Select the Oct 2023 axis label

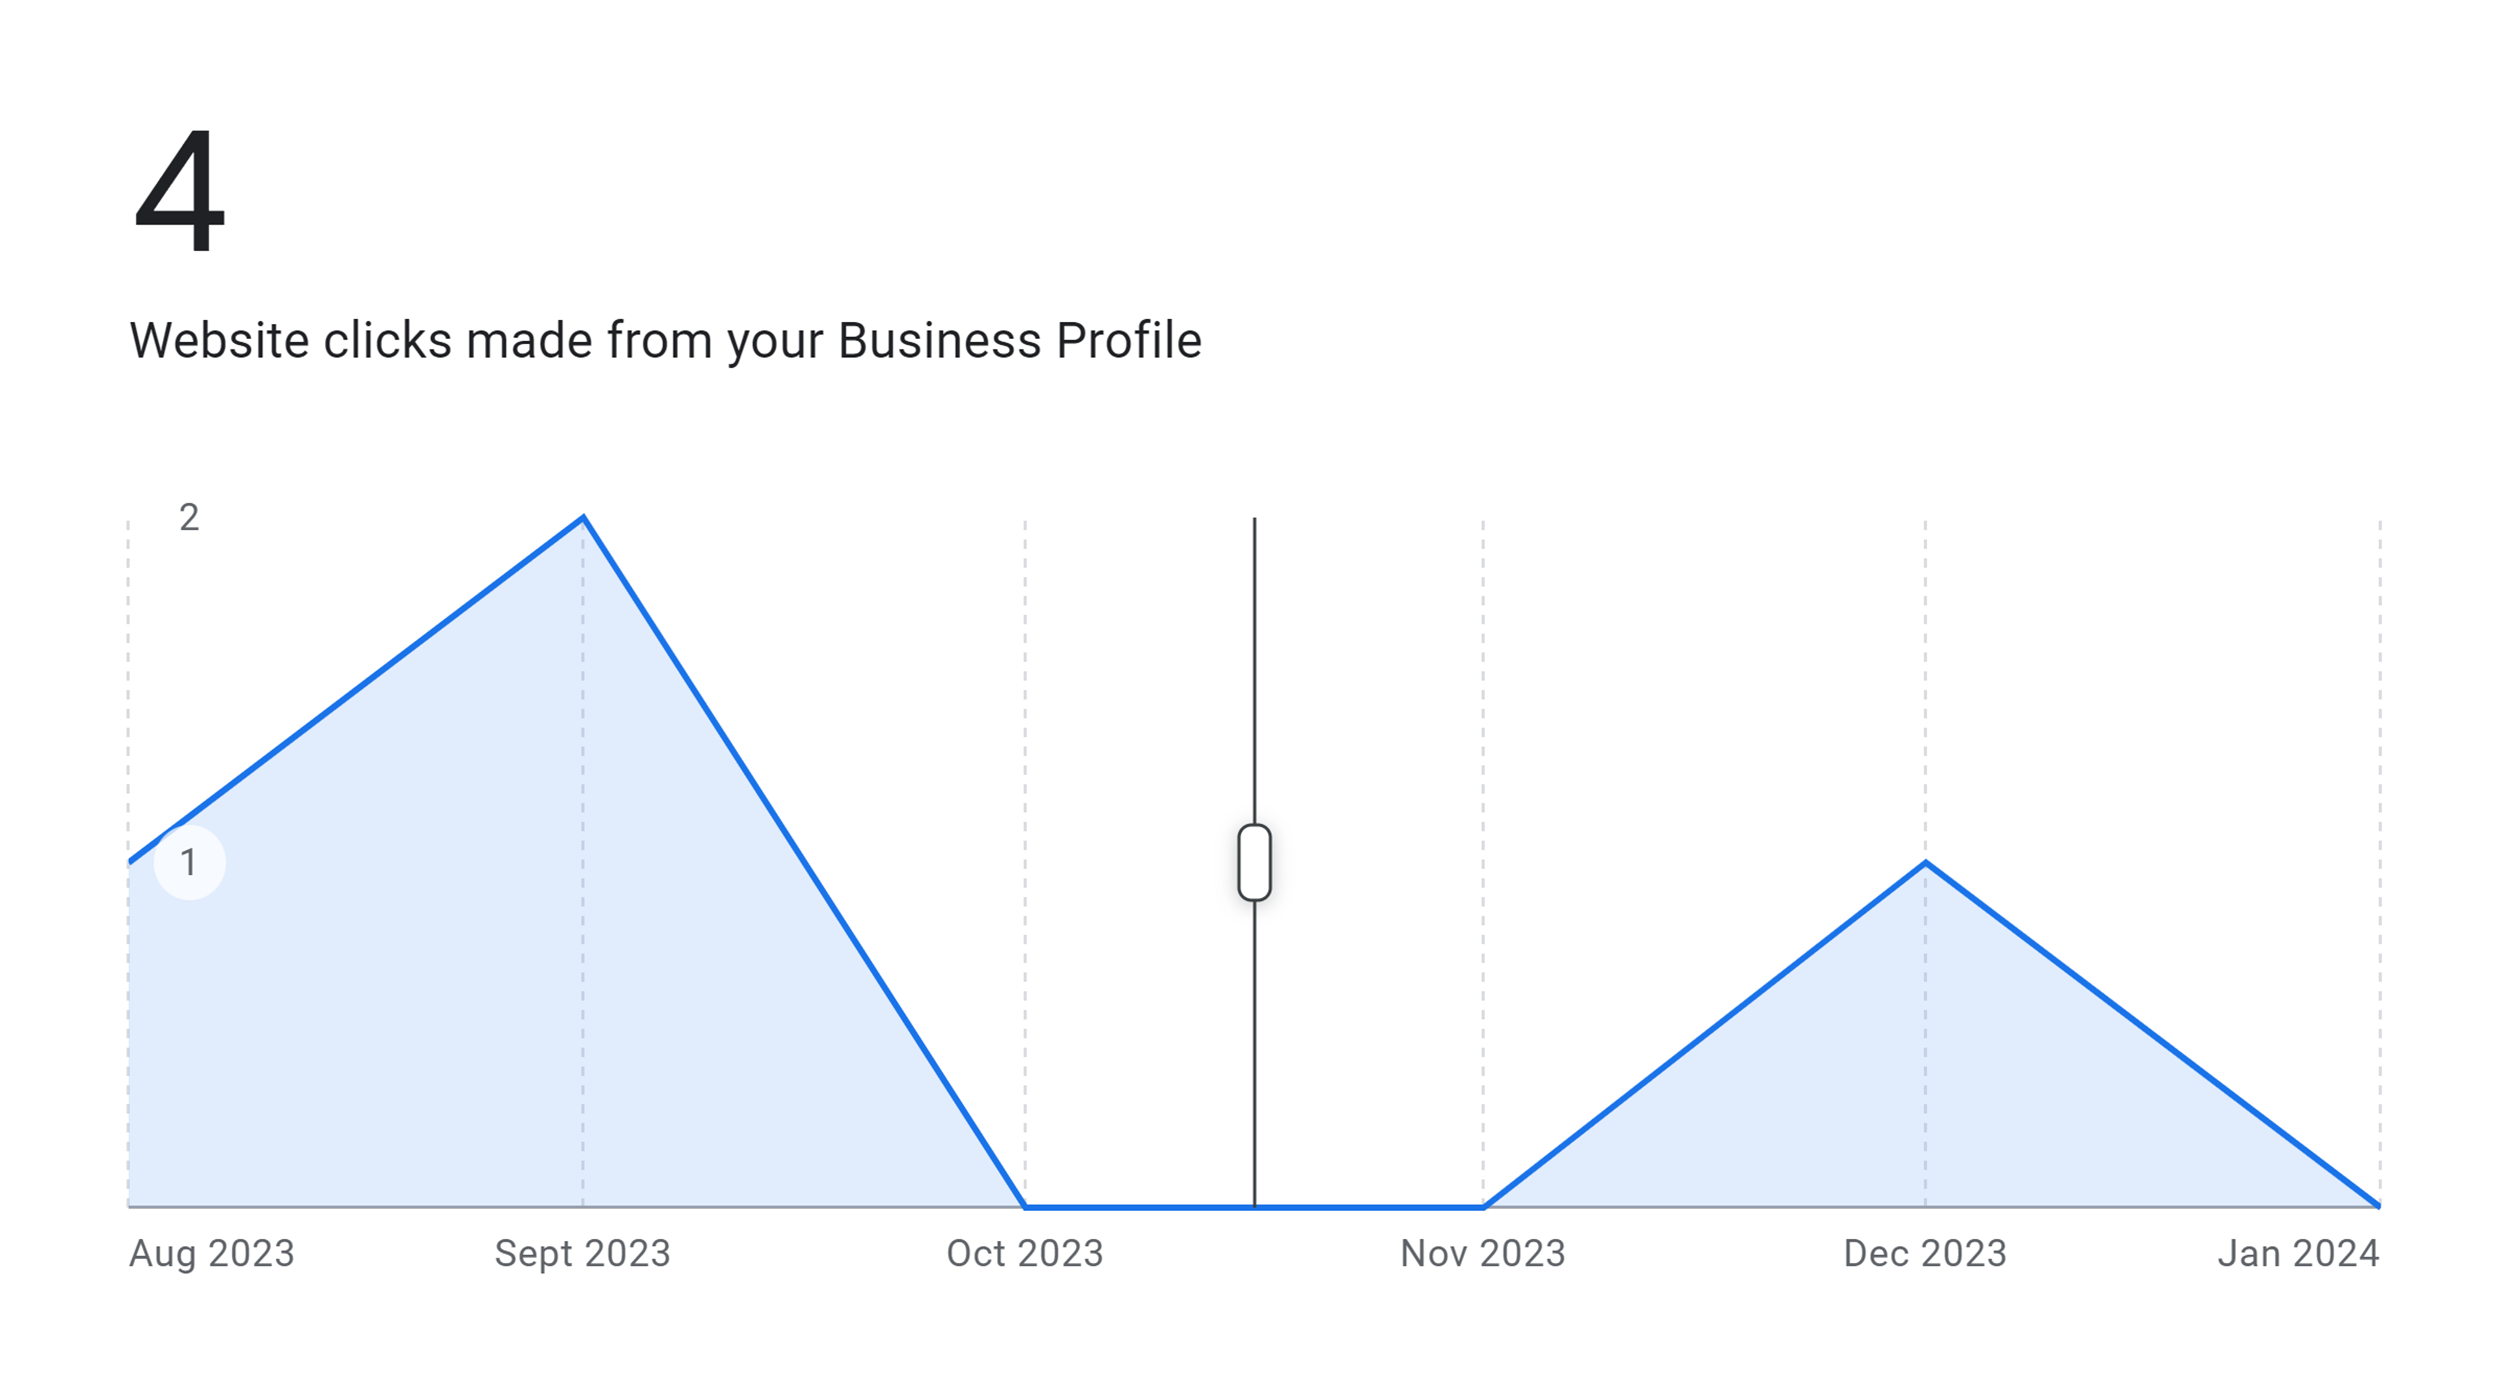pos(1025,1254)
